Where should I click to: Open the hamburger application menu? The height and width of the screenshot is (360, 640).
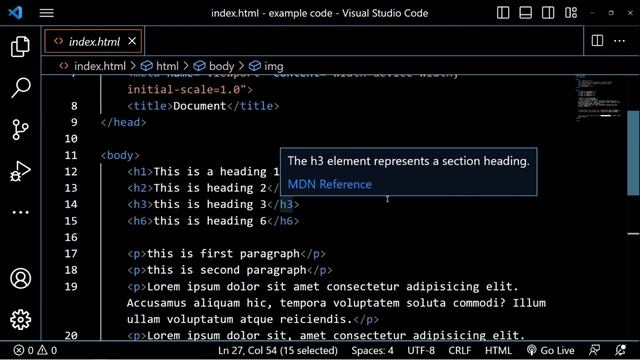(47, 13)
